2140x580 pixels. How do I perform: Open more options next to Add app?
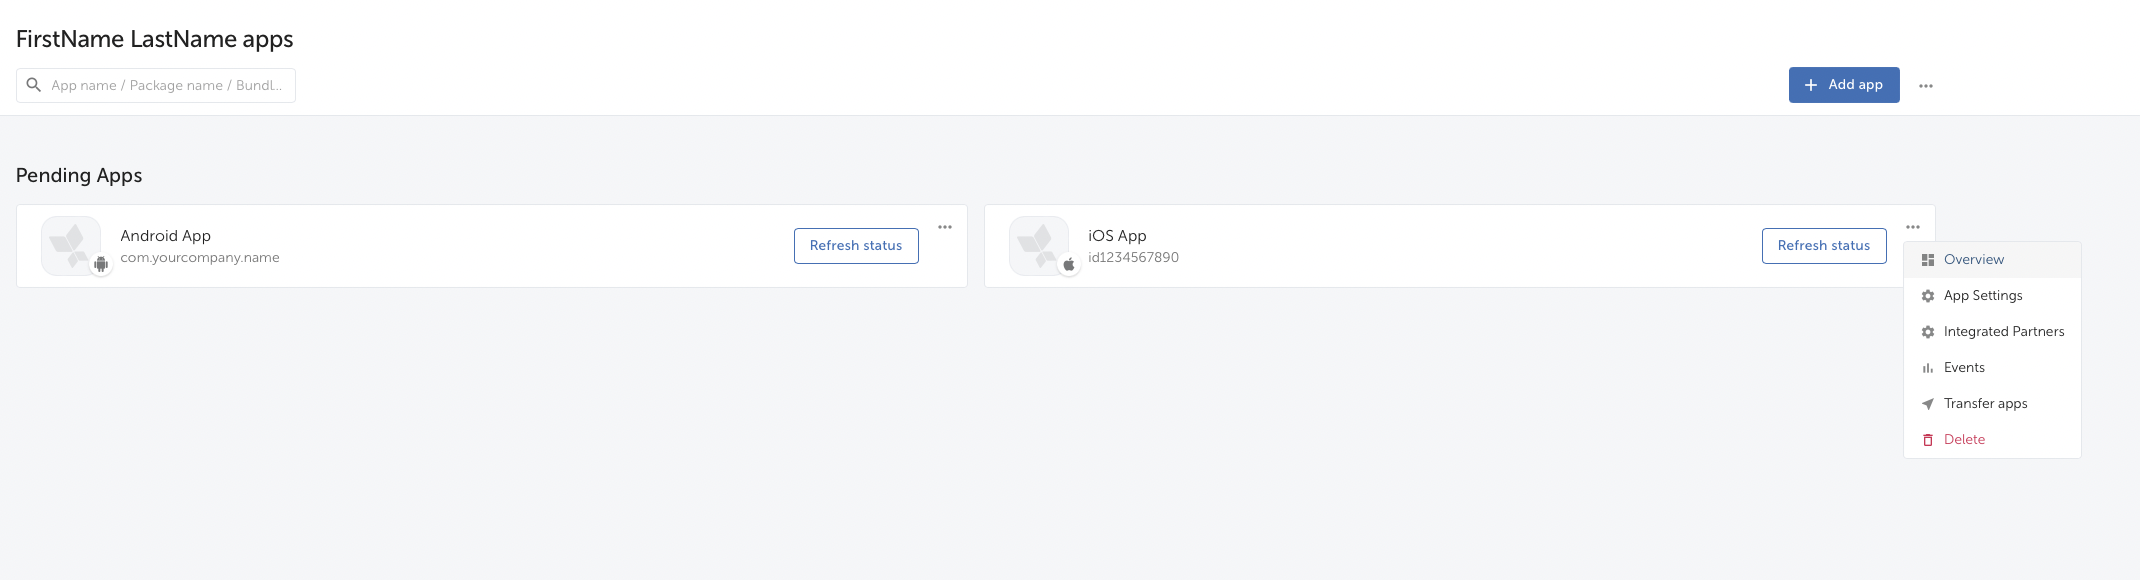[1926, 86]
